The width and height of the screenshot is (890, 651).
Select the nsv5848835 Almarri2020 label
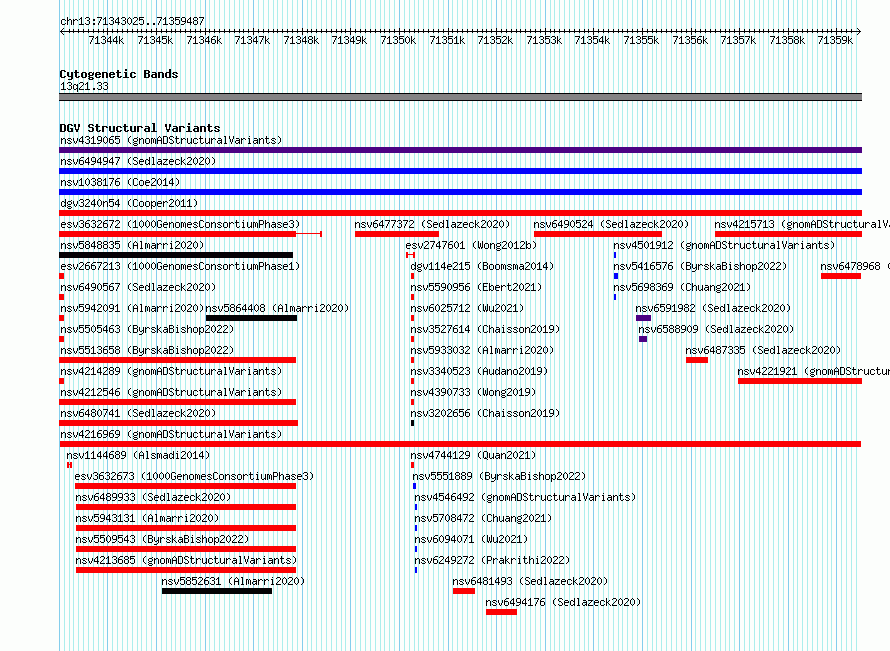point(132,245)
